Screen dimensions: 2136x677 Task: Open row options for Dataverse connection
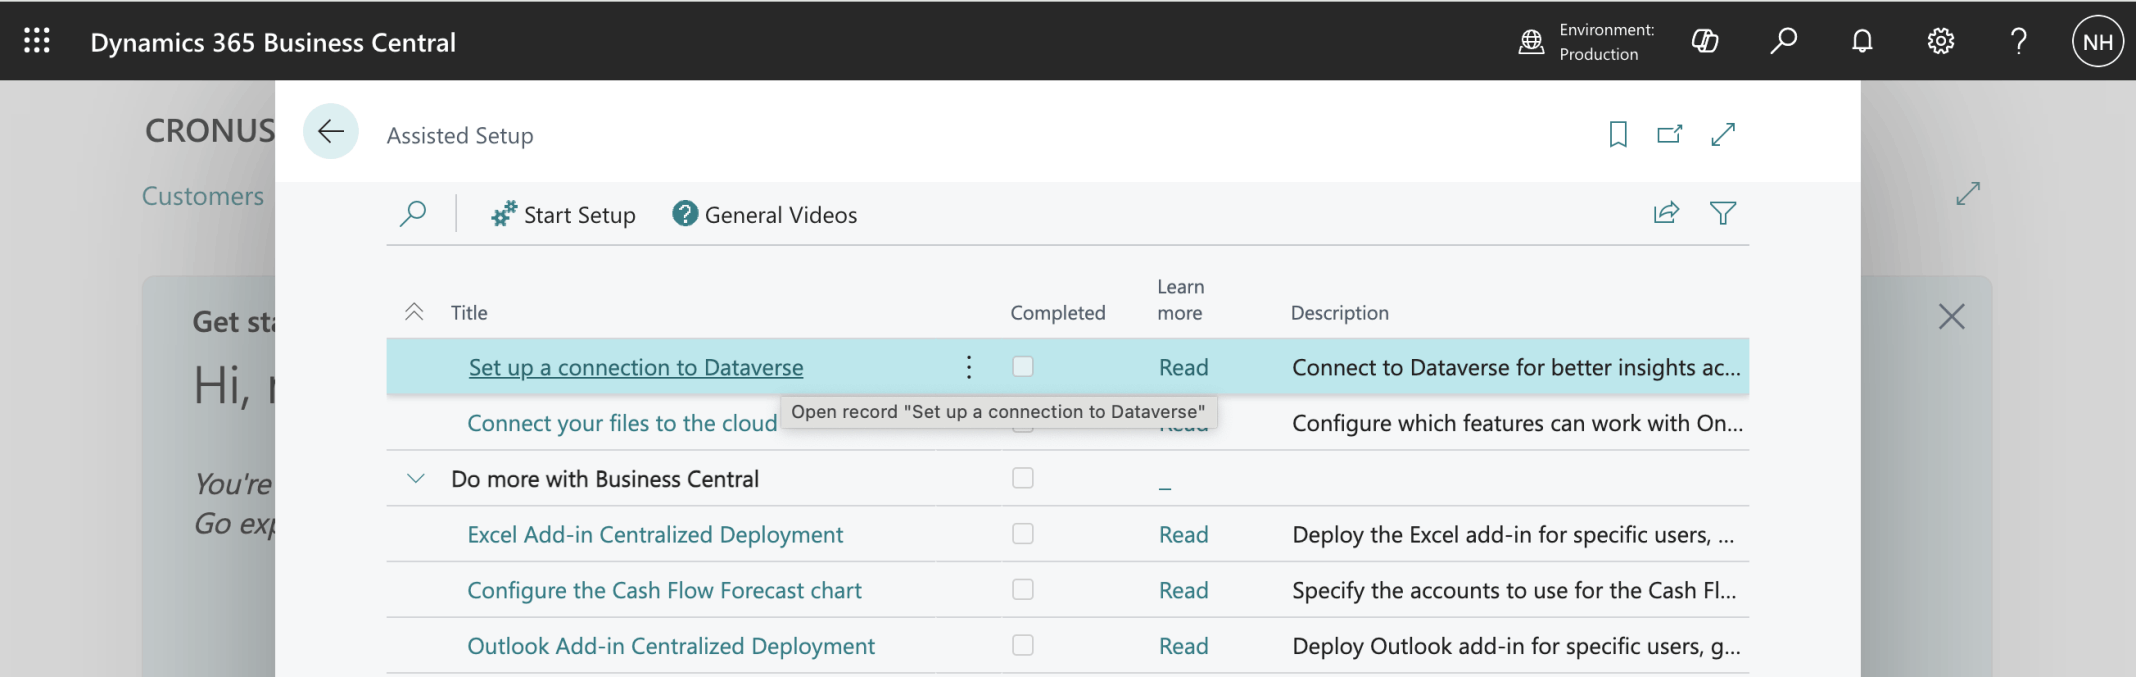[968, 367]
